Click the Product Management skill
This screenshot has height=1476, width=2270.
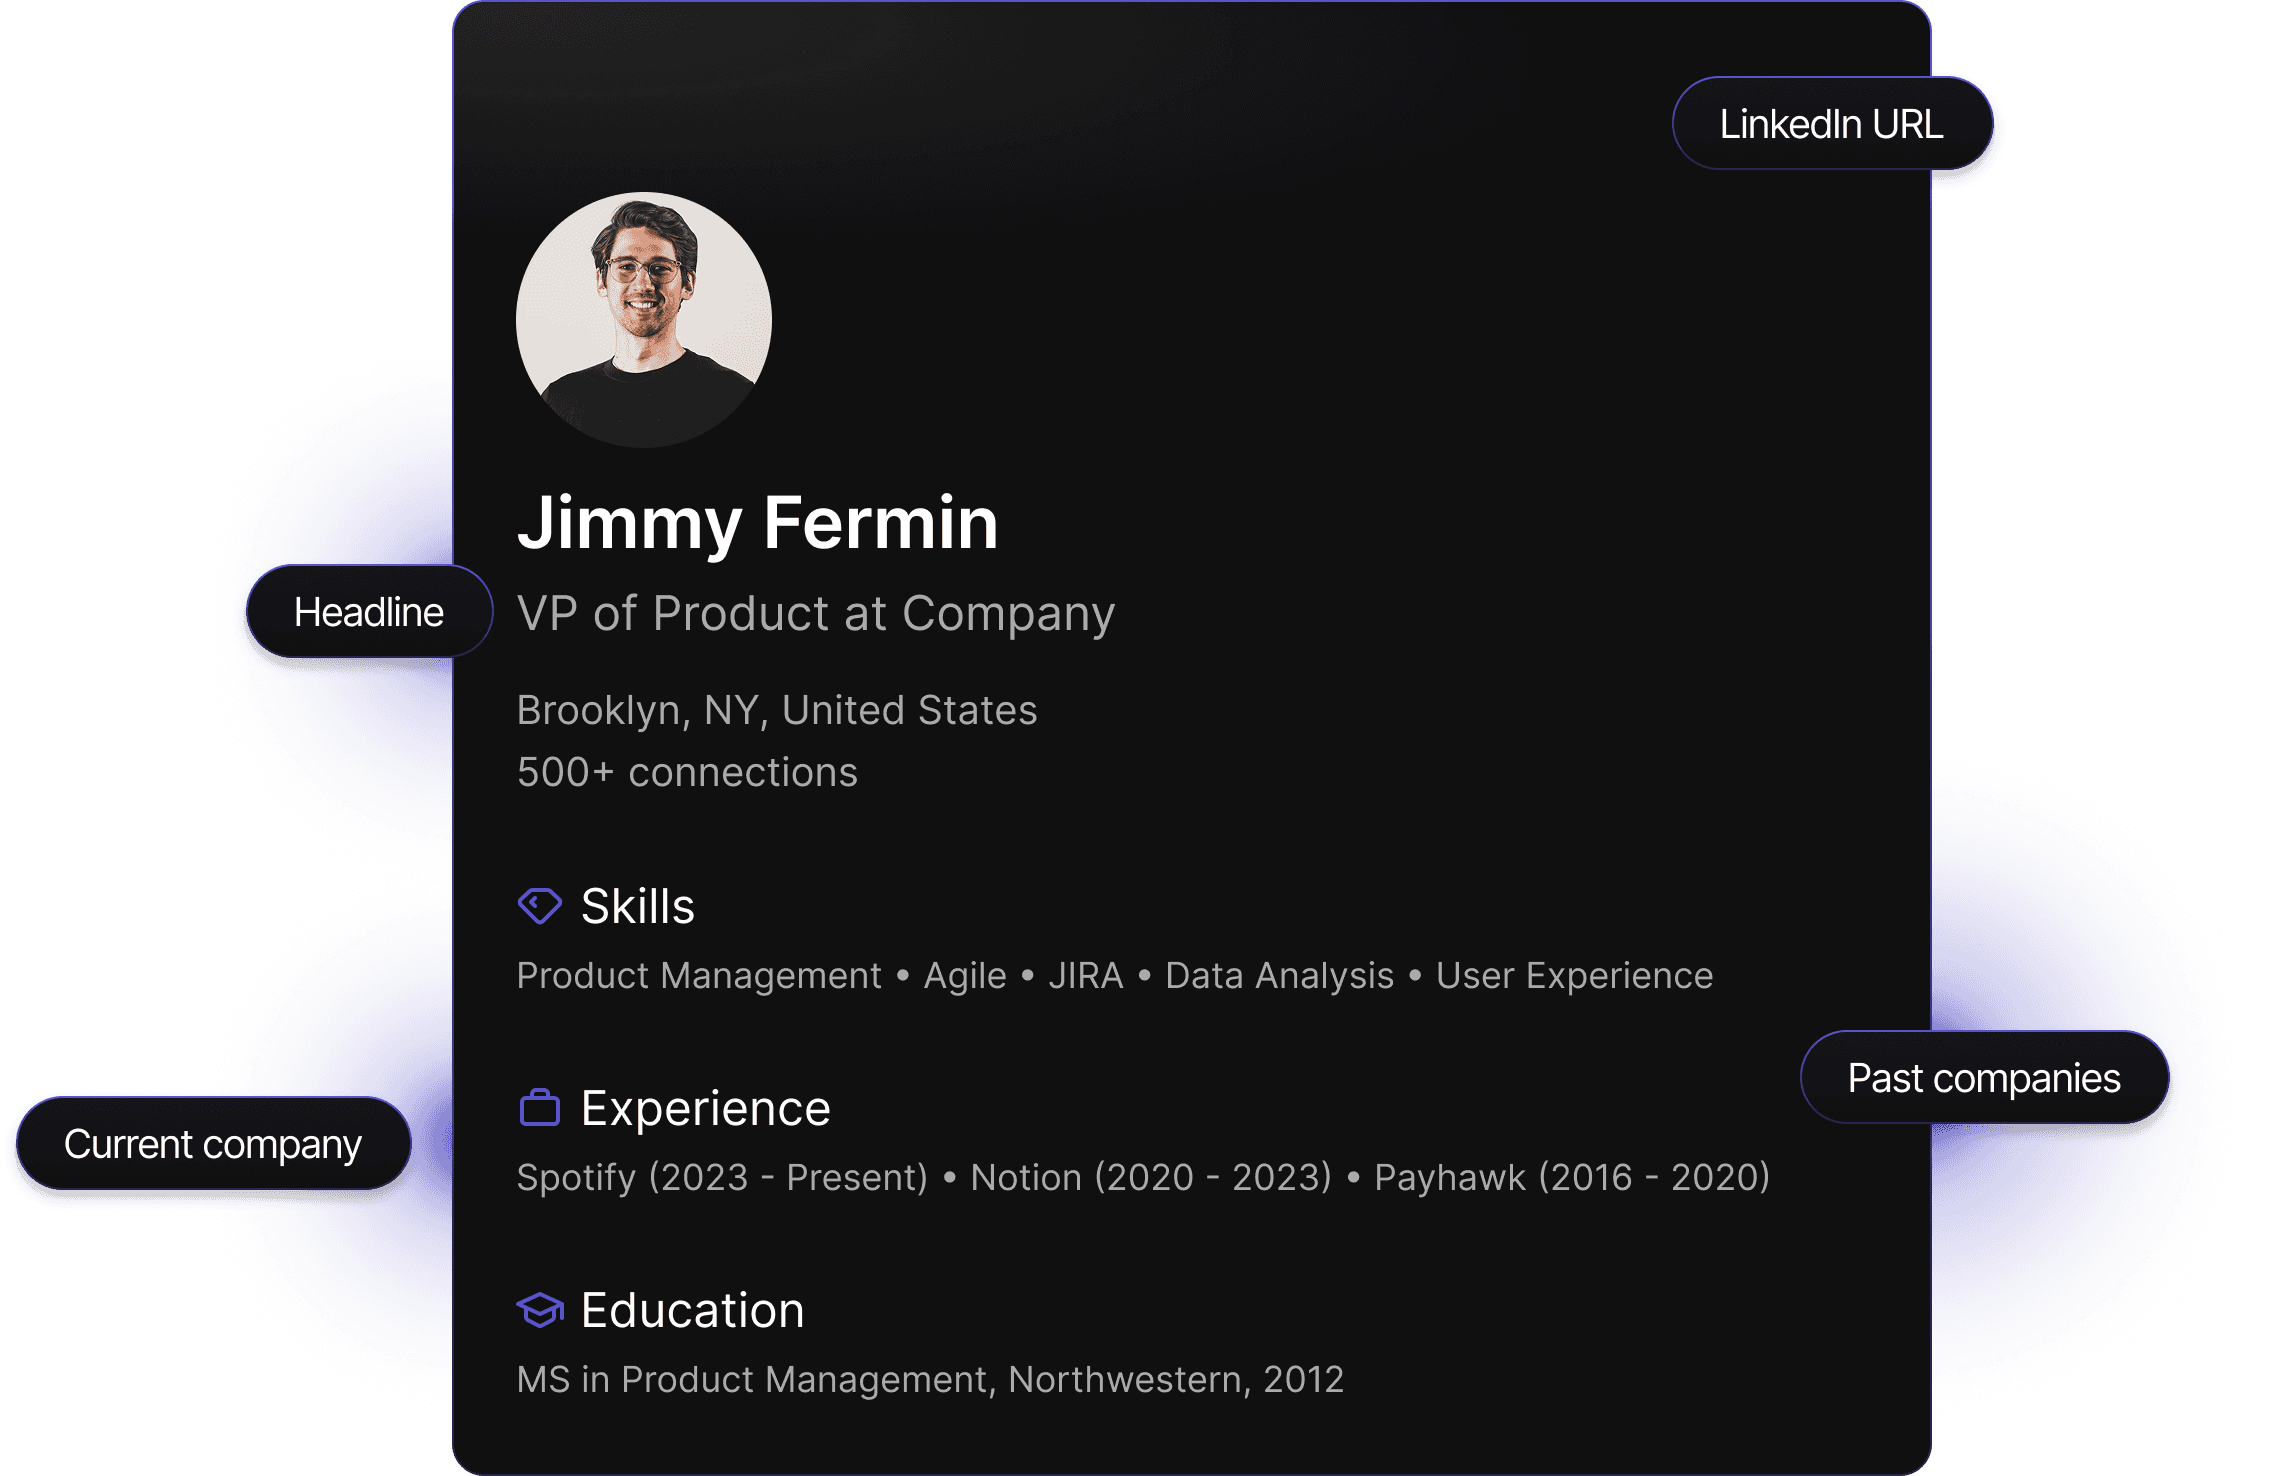[x=698, y=975]
